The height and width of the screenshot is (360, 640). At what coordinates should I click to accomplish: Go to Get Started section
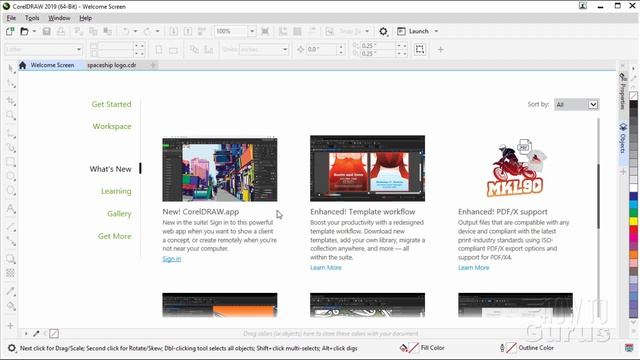(x=111, y=104)
